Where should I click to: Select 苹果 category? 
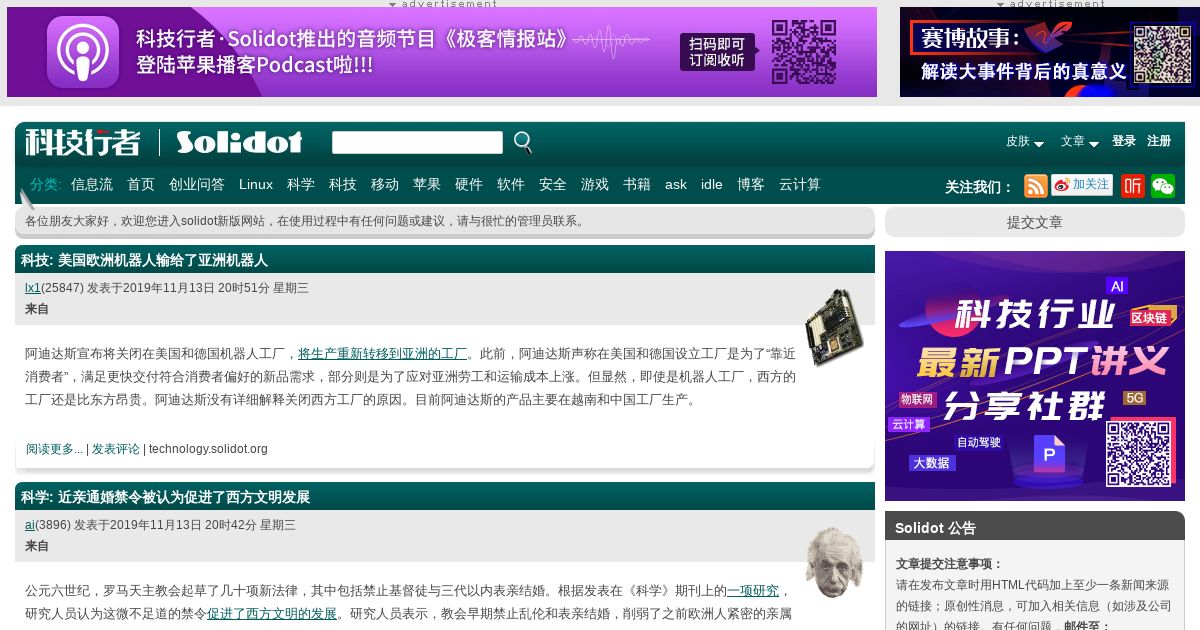(x=427, y=185)
